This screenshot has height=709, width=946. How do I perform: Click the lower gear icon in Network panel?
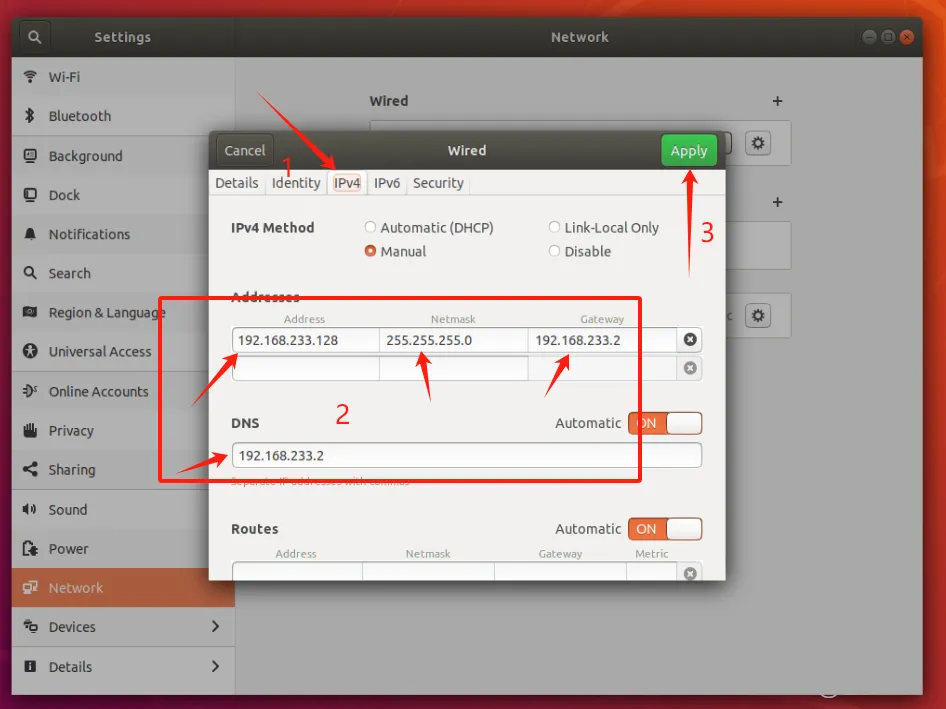(758, 316)
